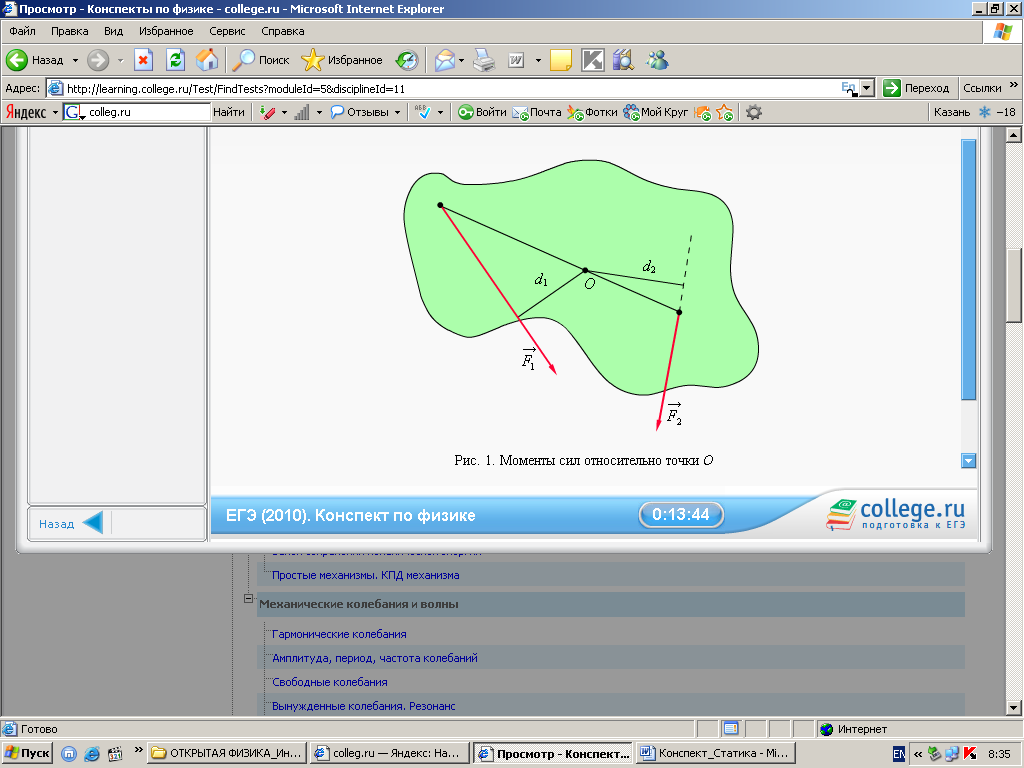This screenshot has height=768, width=1024.
Task: Click the page scrollbar down arrow
Action: tap(1014, 707)
